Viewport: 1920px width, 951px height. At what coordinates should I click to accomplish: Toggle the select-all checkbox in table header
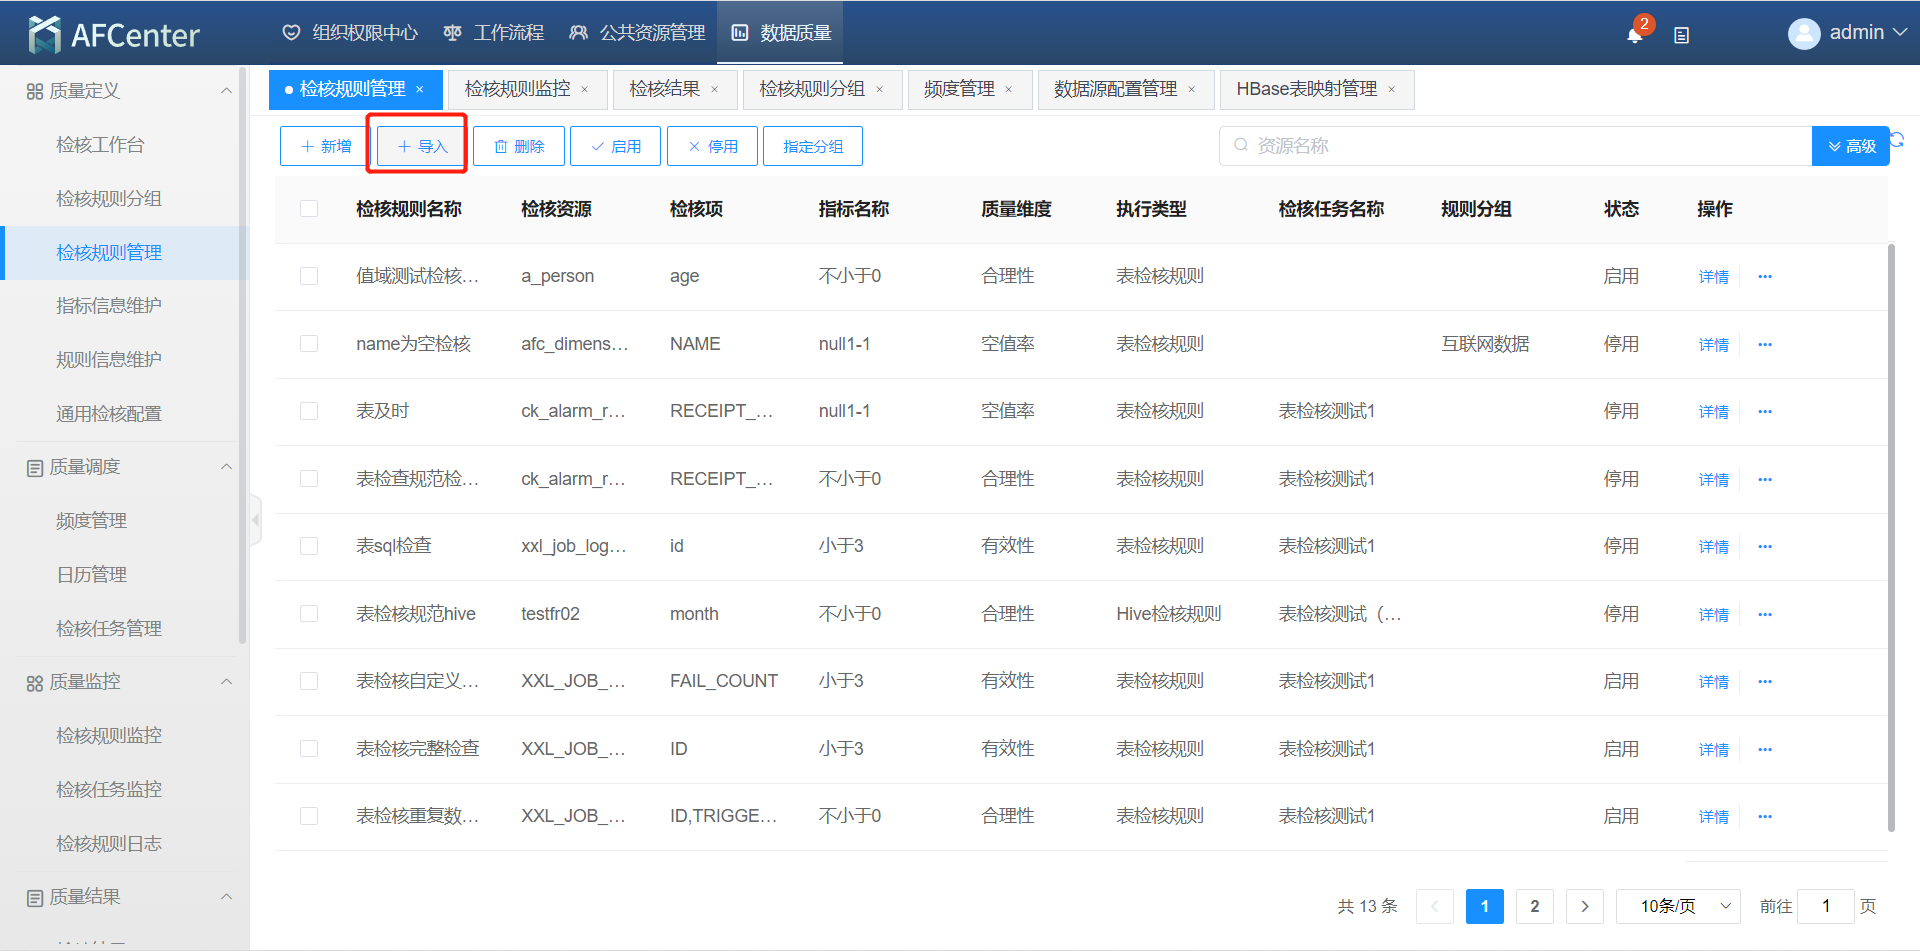pos(309,209)
